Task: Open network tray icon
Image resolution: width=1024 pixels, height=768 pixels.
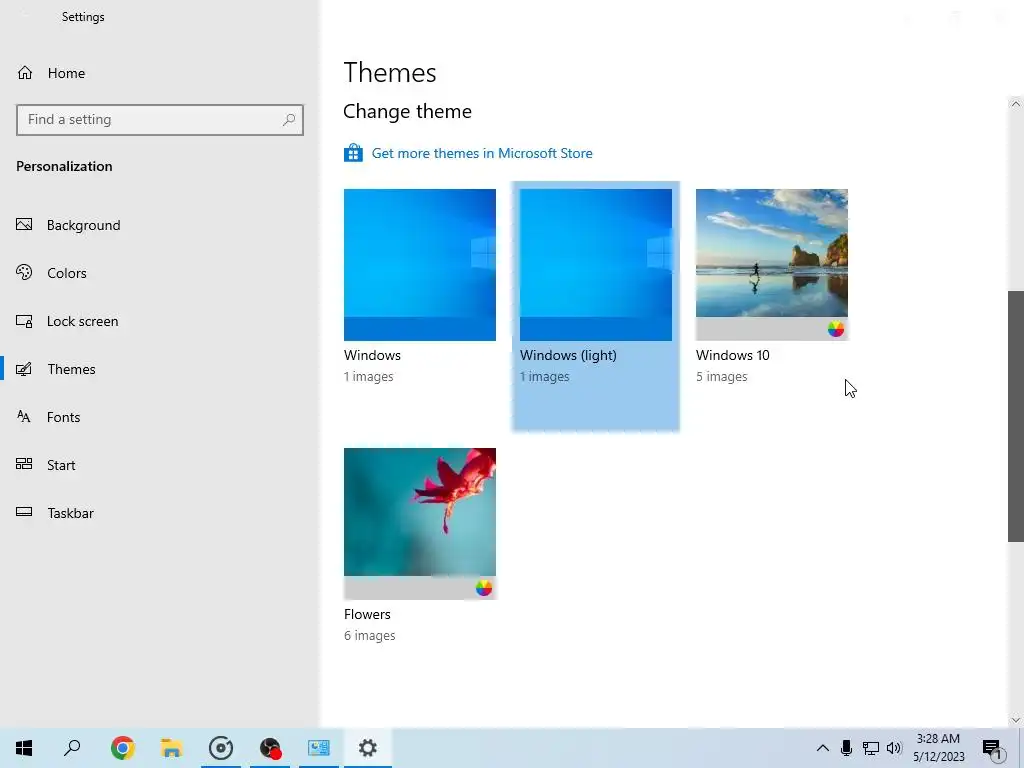Action: coord(871,748)
